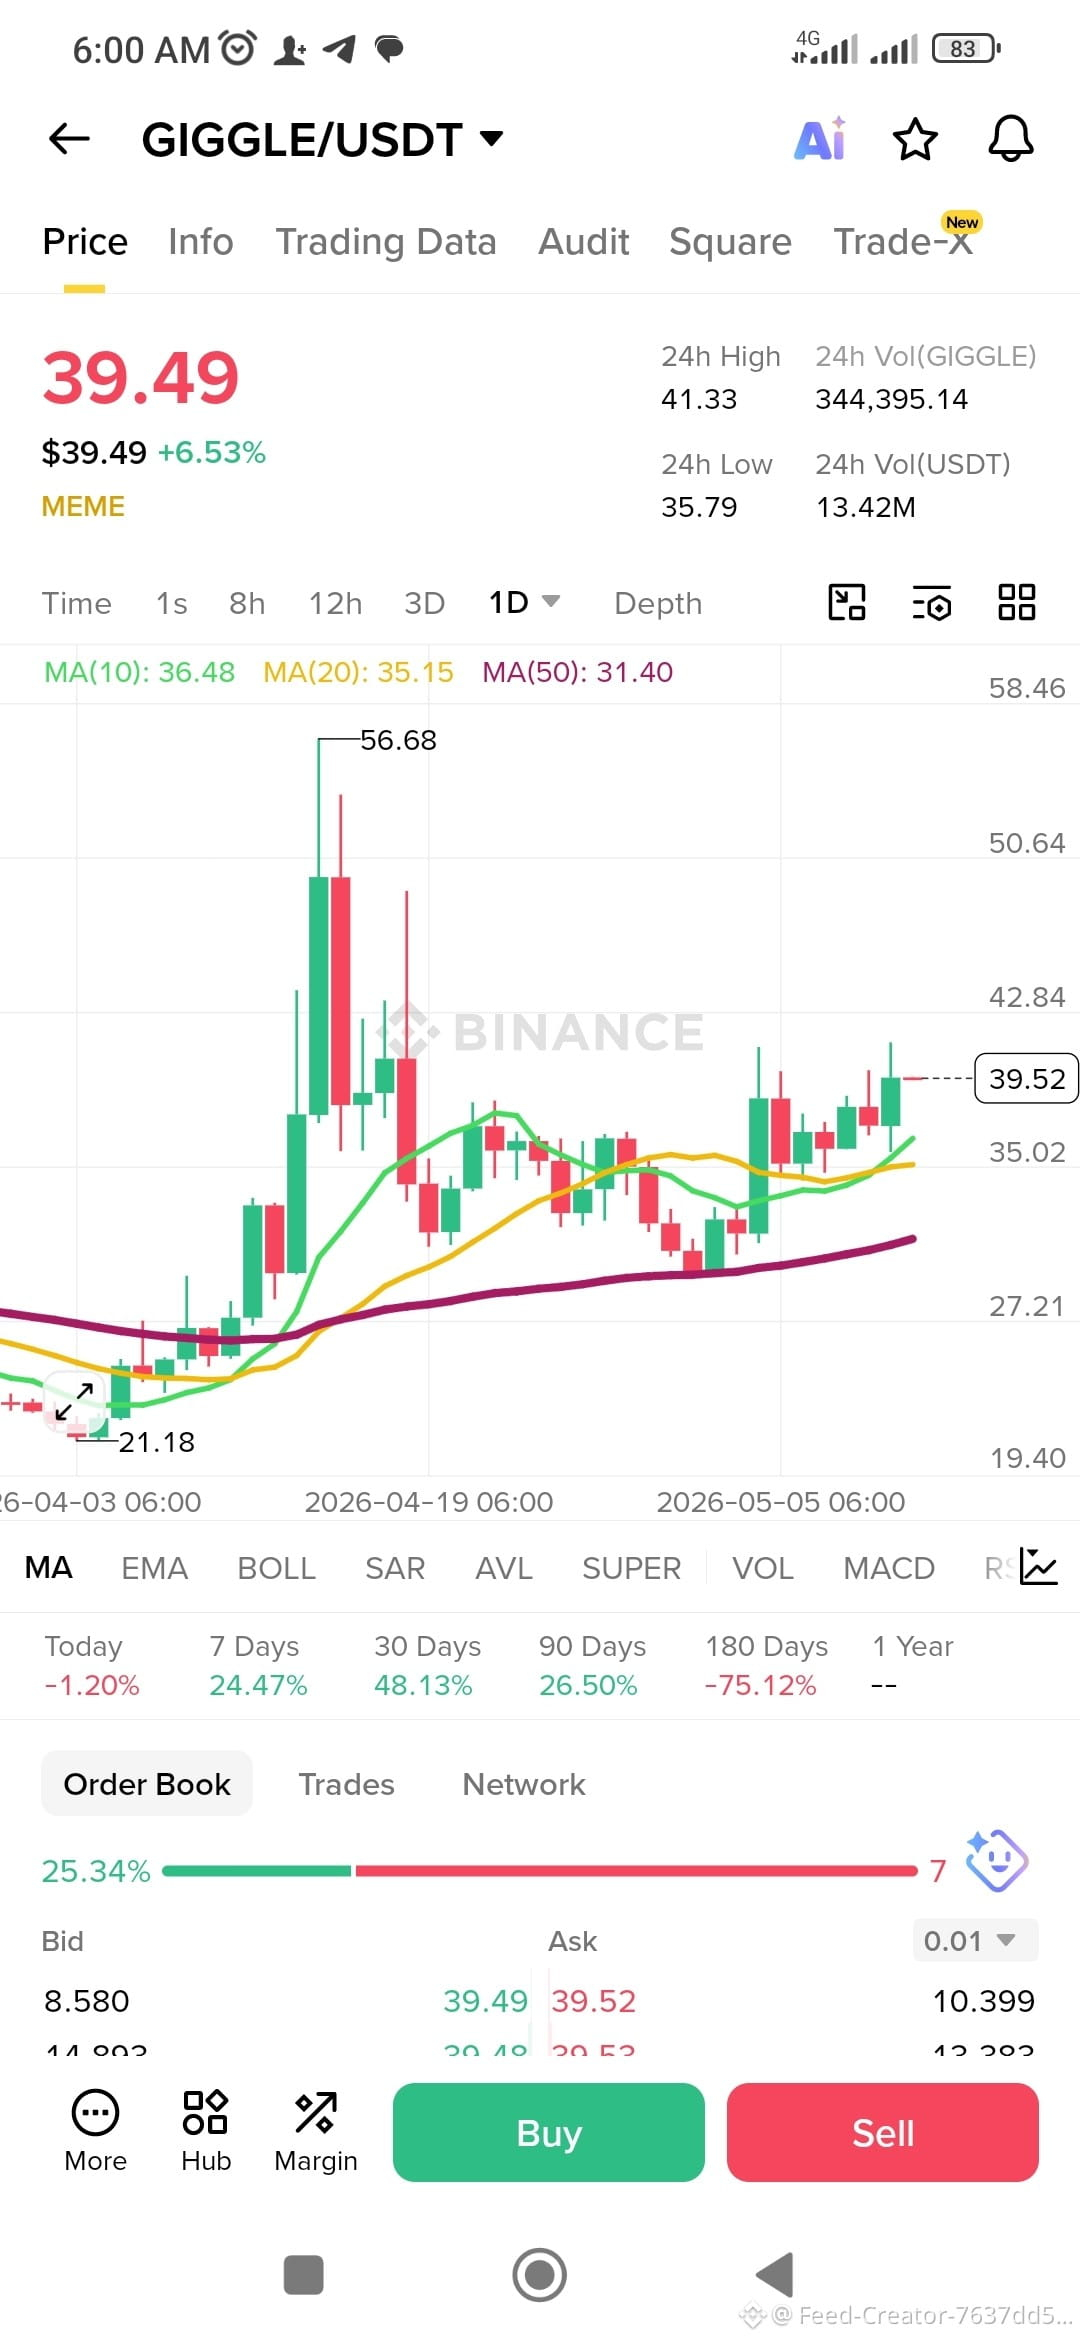Open the Hub icon
This screenshot has width=1080, height=2340.
click(206, 2132)
